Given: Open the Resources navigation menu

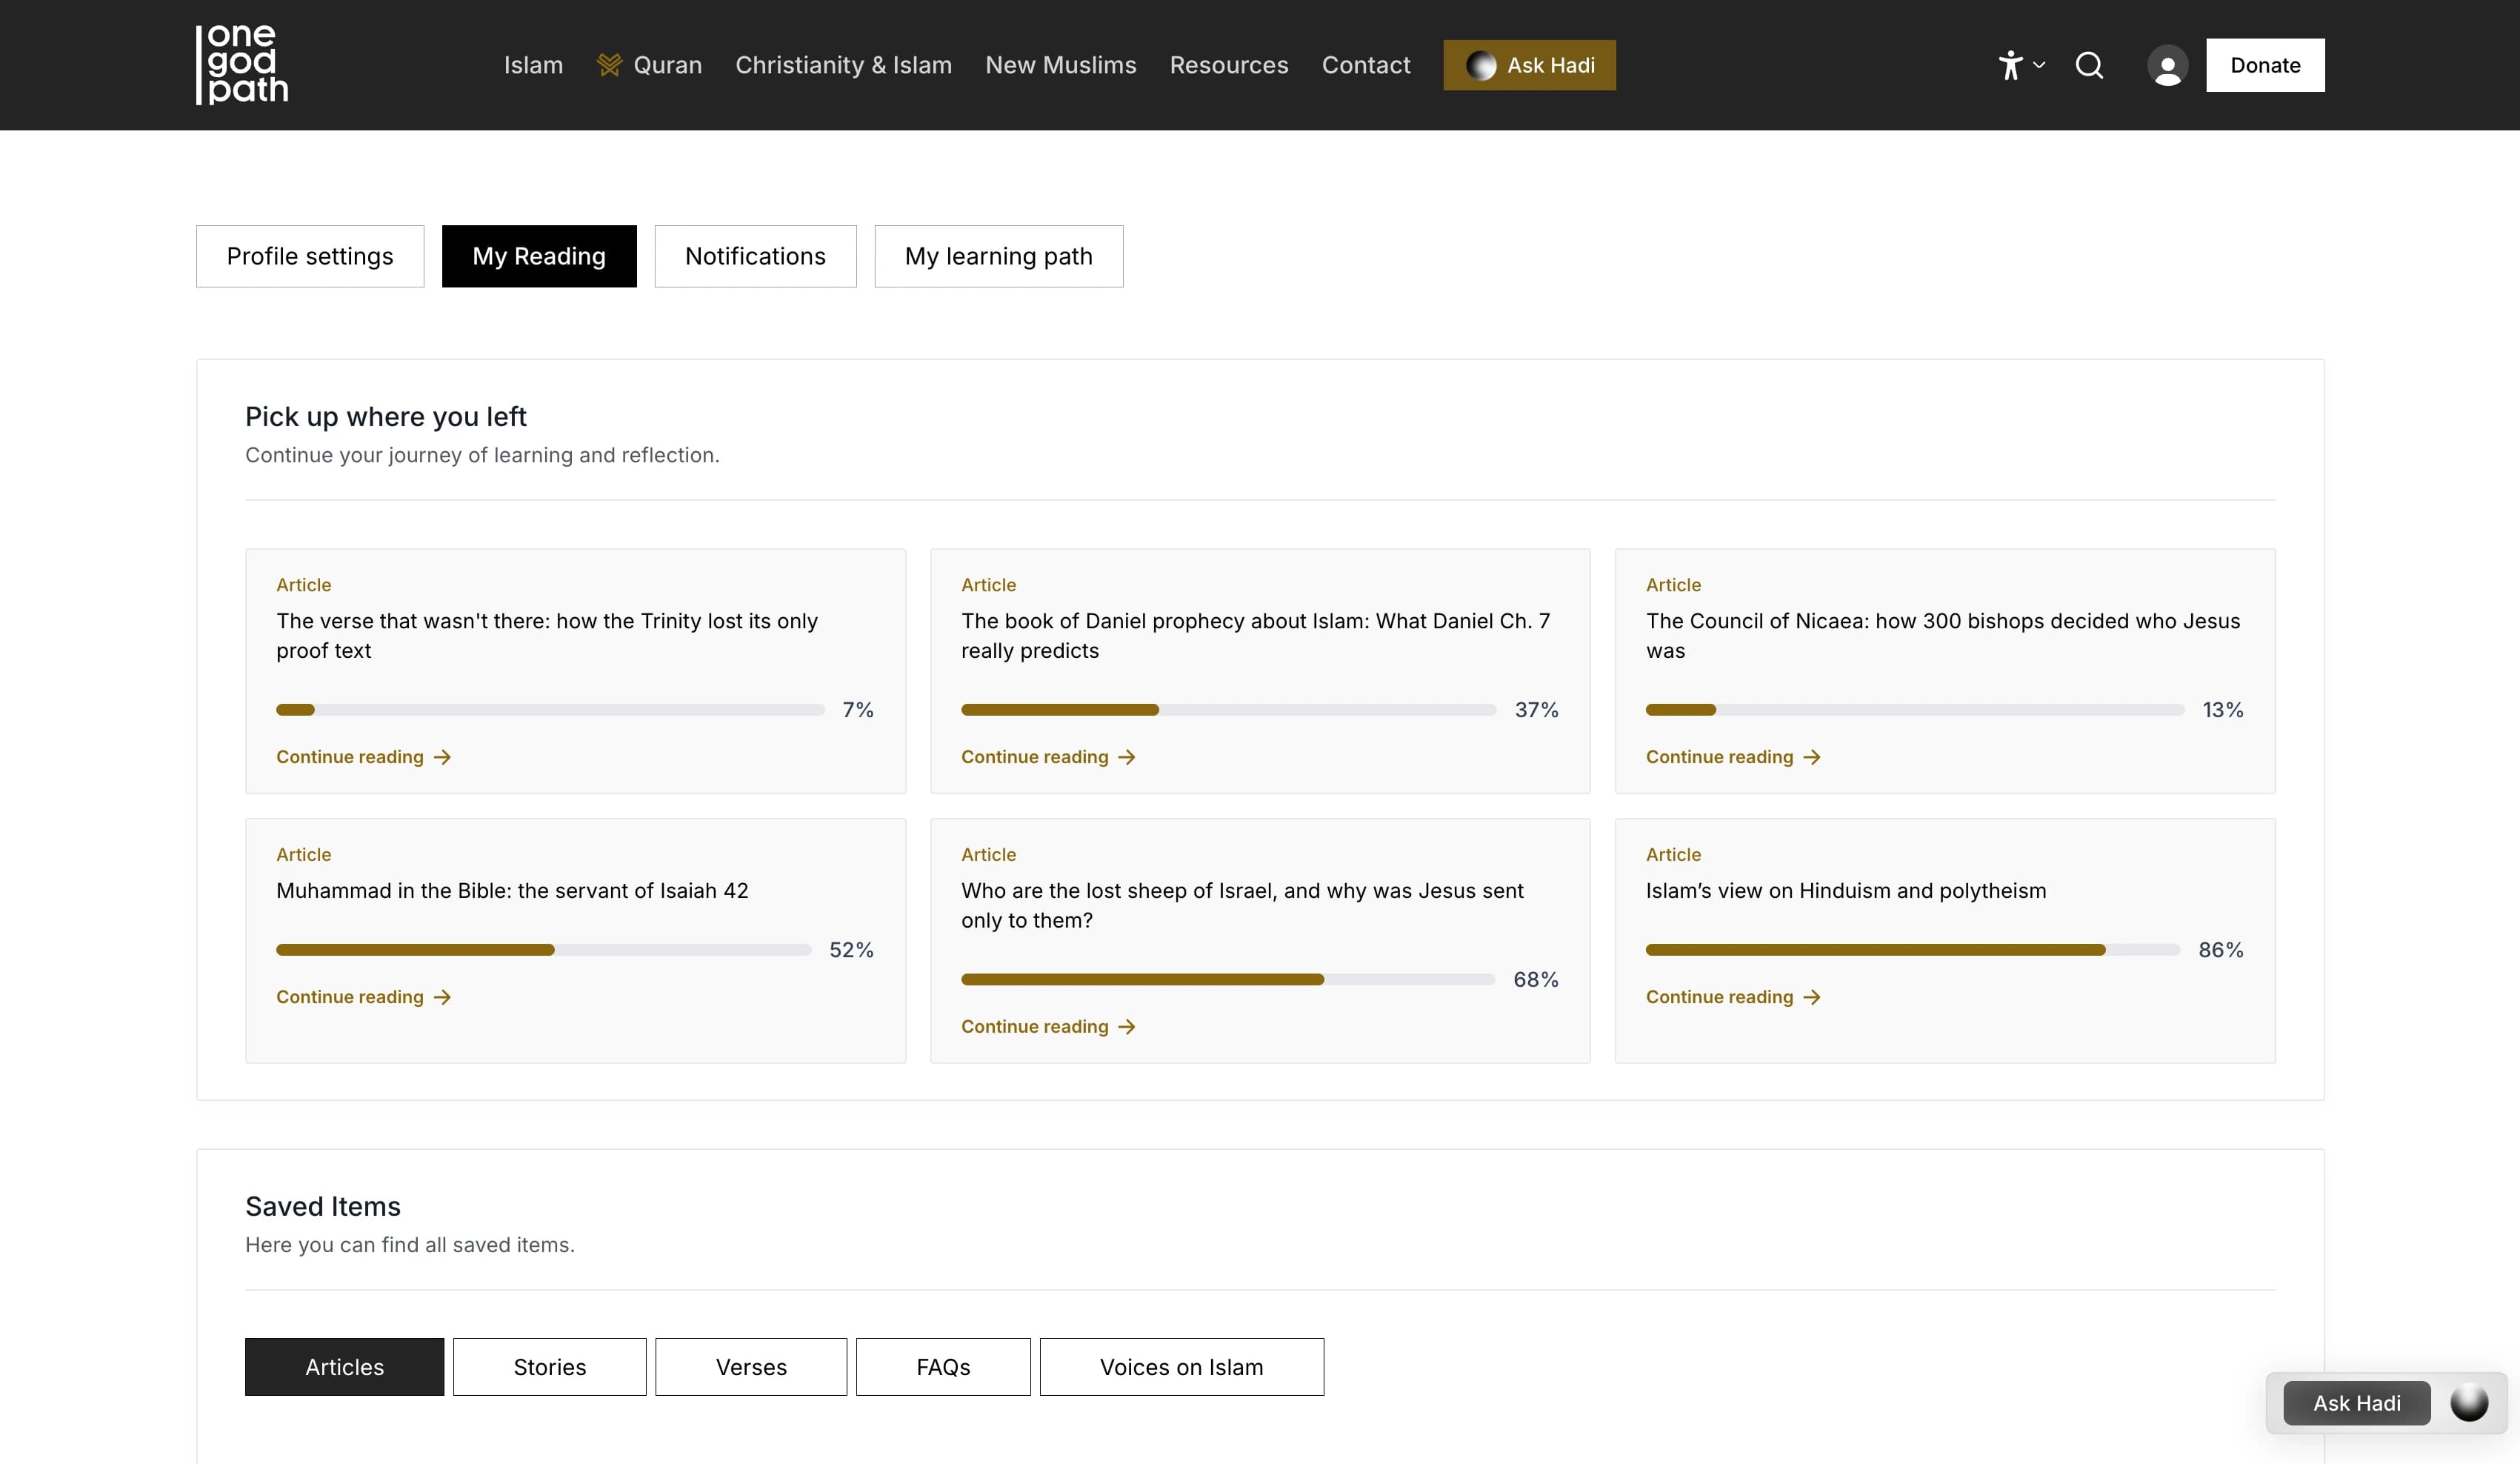Looking at the screenshot, I should click(1229, 65).
